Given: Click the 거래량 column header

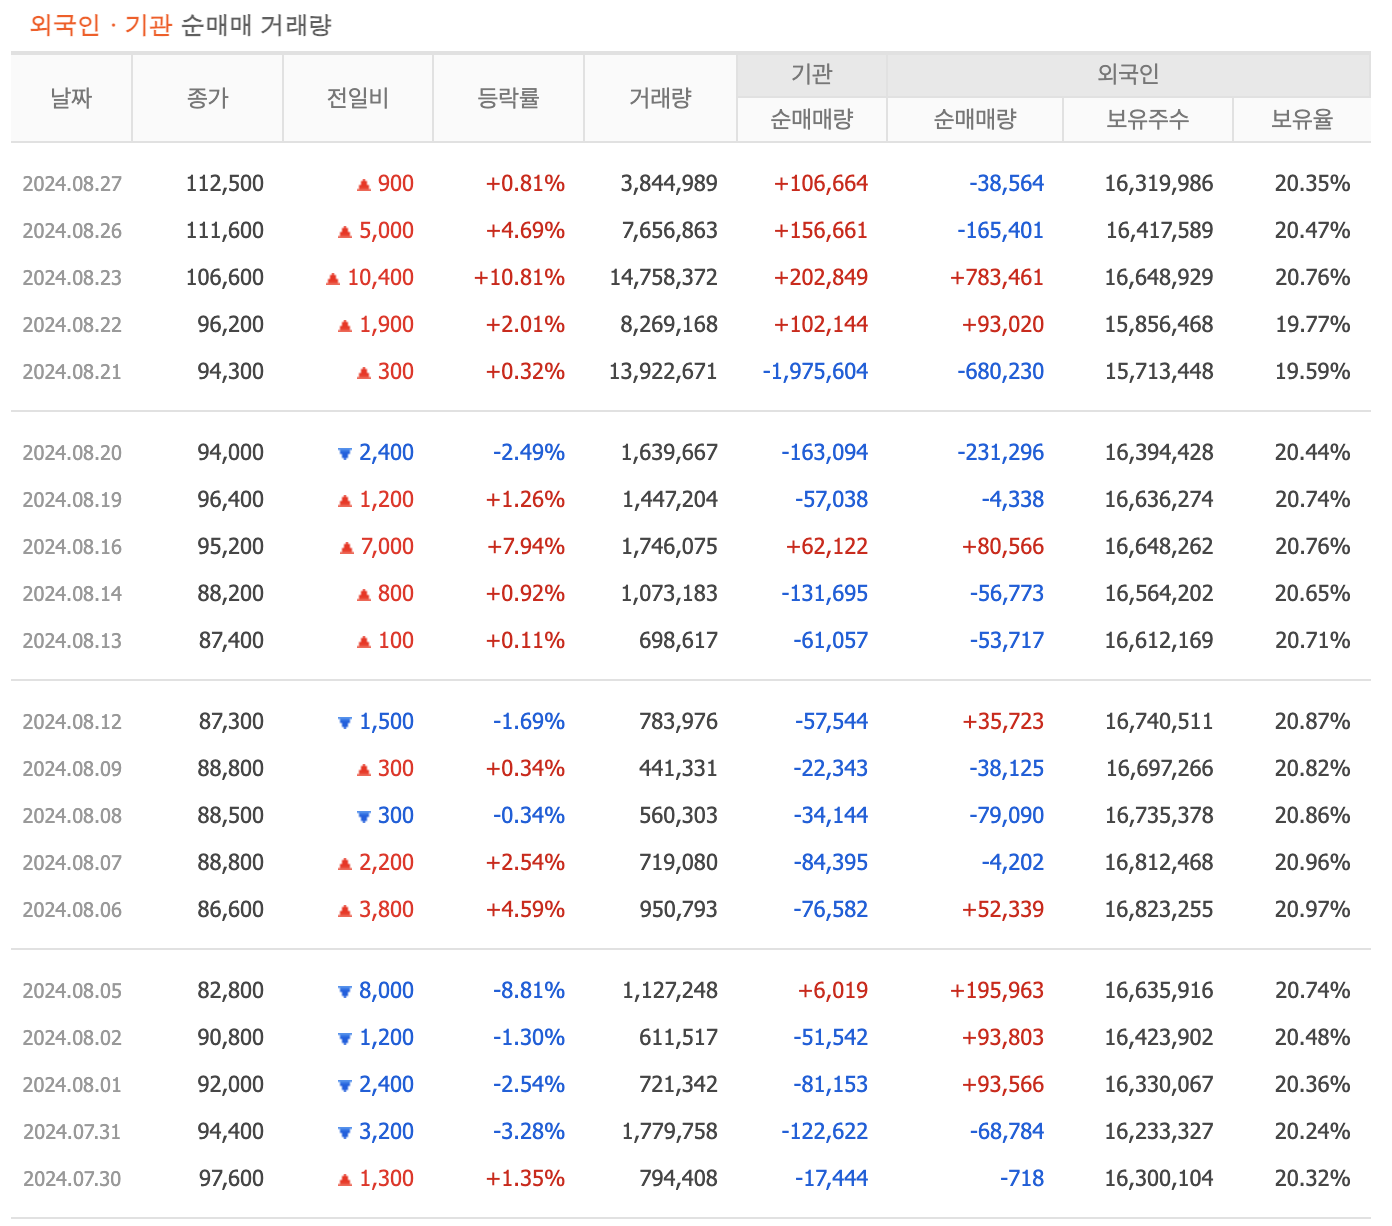Looking at the screenshot, I should pos(659,97).
